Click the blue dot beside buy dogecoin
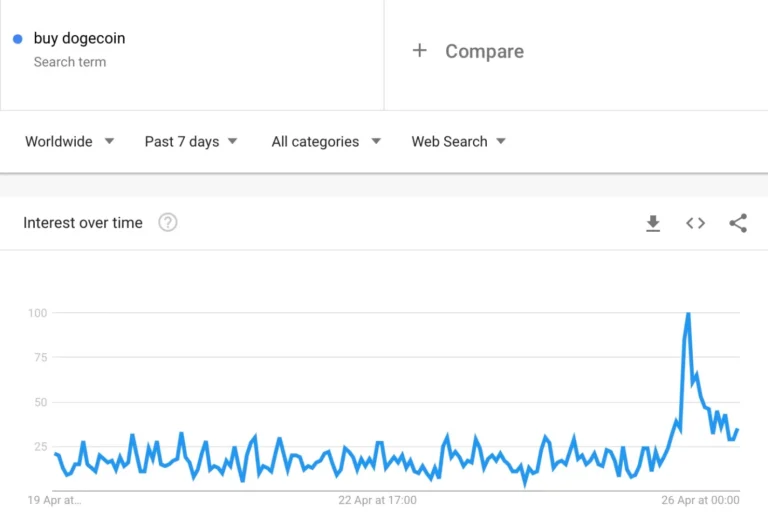 [x=17, y=39]
